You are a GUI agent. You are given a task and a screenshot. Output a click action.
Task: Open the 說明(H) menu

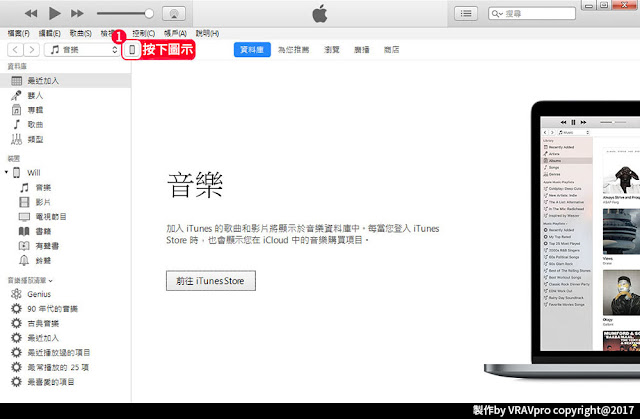coord(207,33)
